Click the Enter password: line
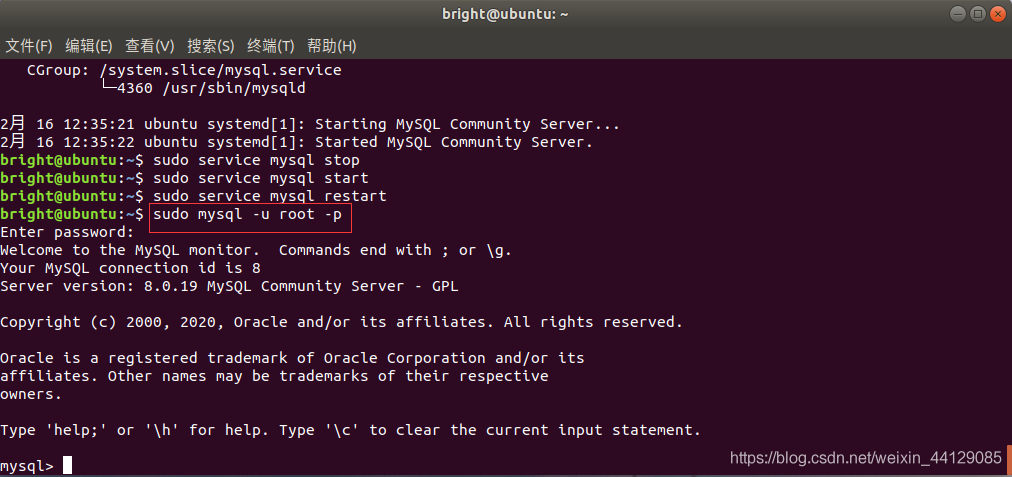Image resolution: width=1012 pixels, height=477 pixels. (x=67, y=232)
